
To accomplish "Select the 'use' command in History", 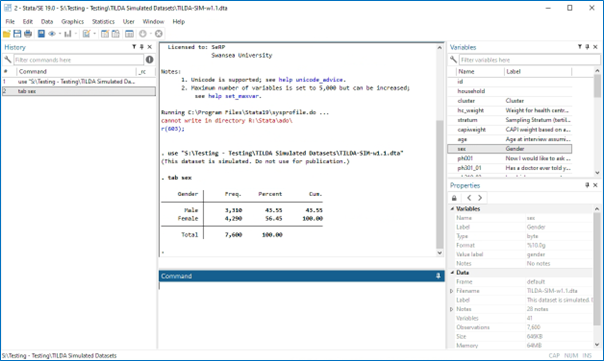I will click(x=79, y=82).
